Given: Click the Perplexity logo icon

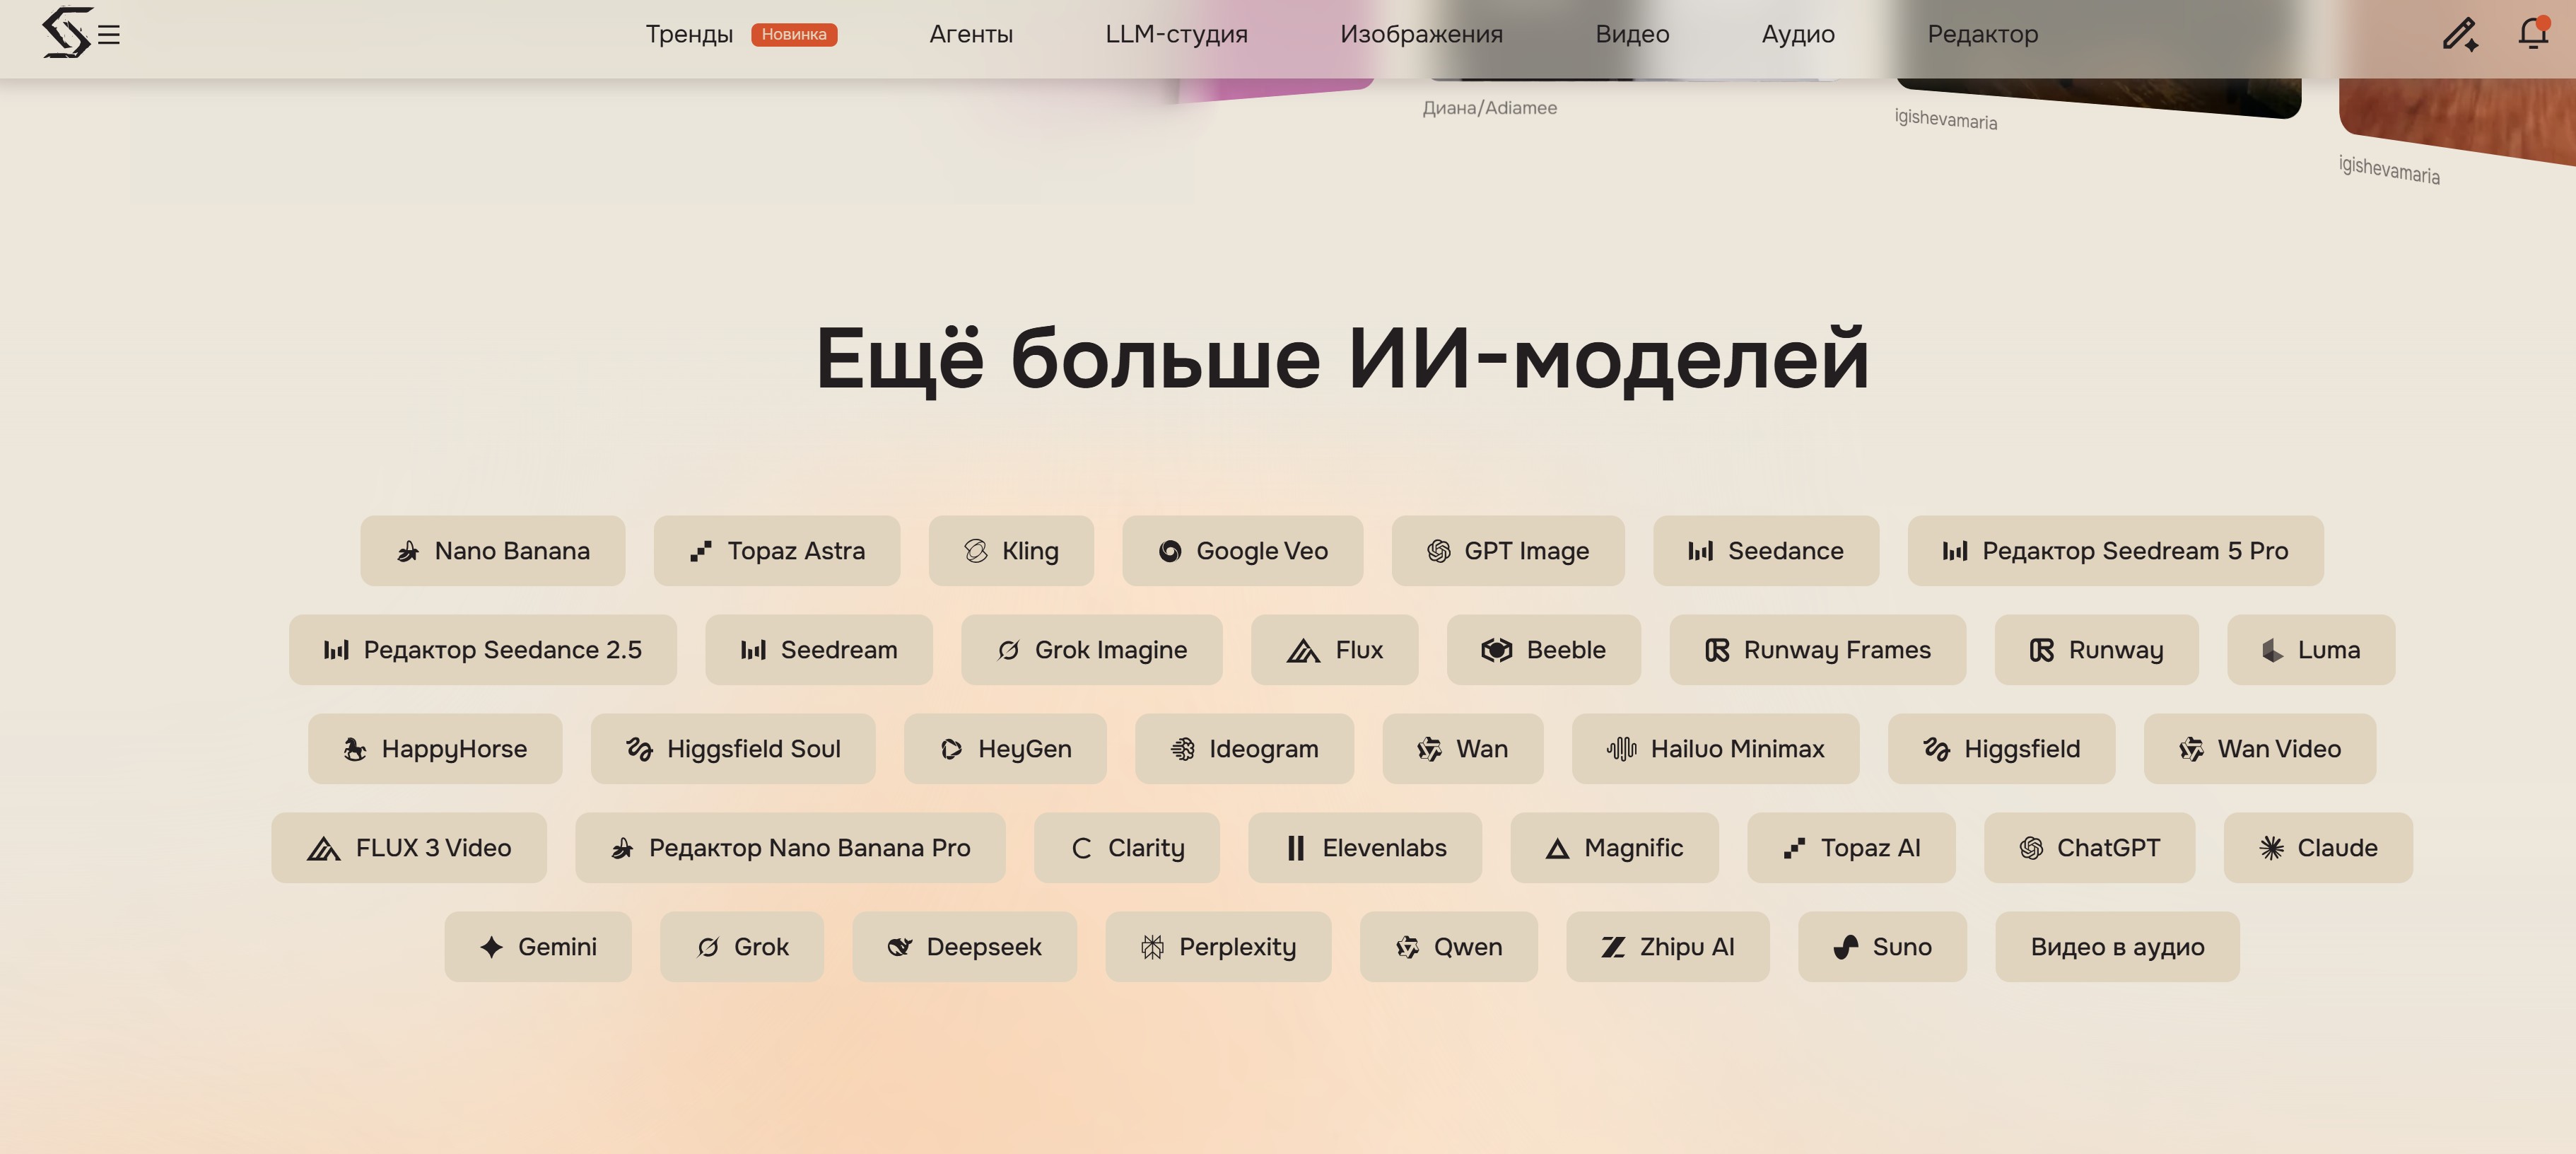Looking at the screenshot, I should pos(1152,947).
